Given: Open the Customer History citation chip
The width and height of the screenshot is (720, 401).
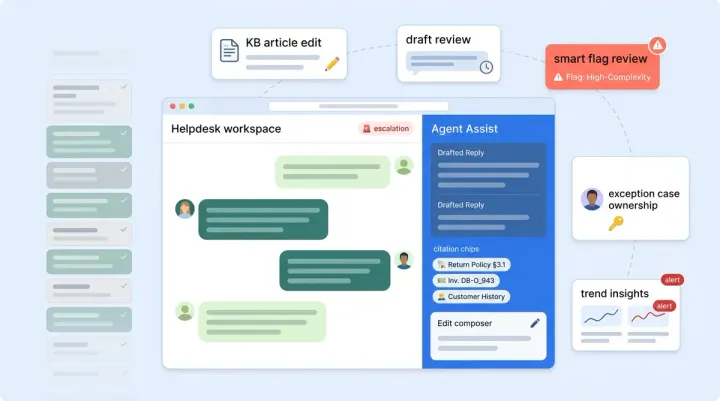Looking at the screenshot, I should [x=471, y=297].
